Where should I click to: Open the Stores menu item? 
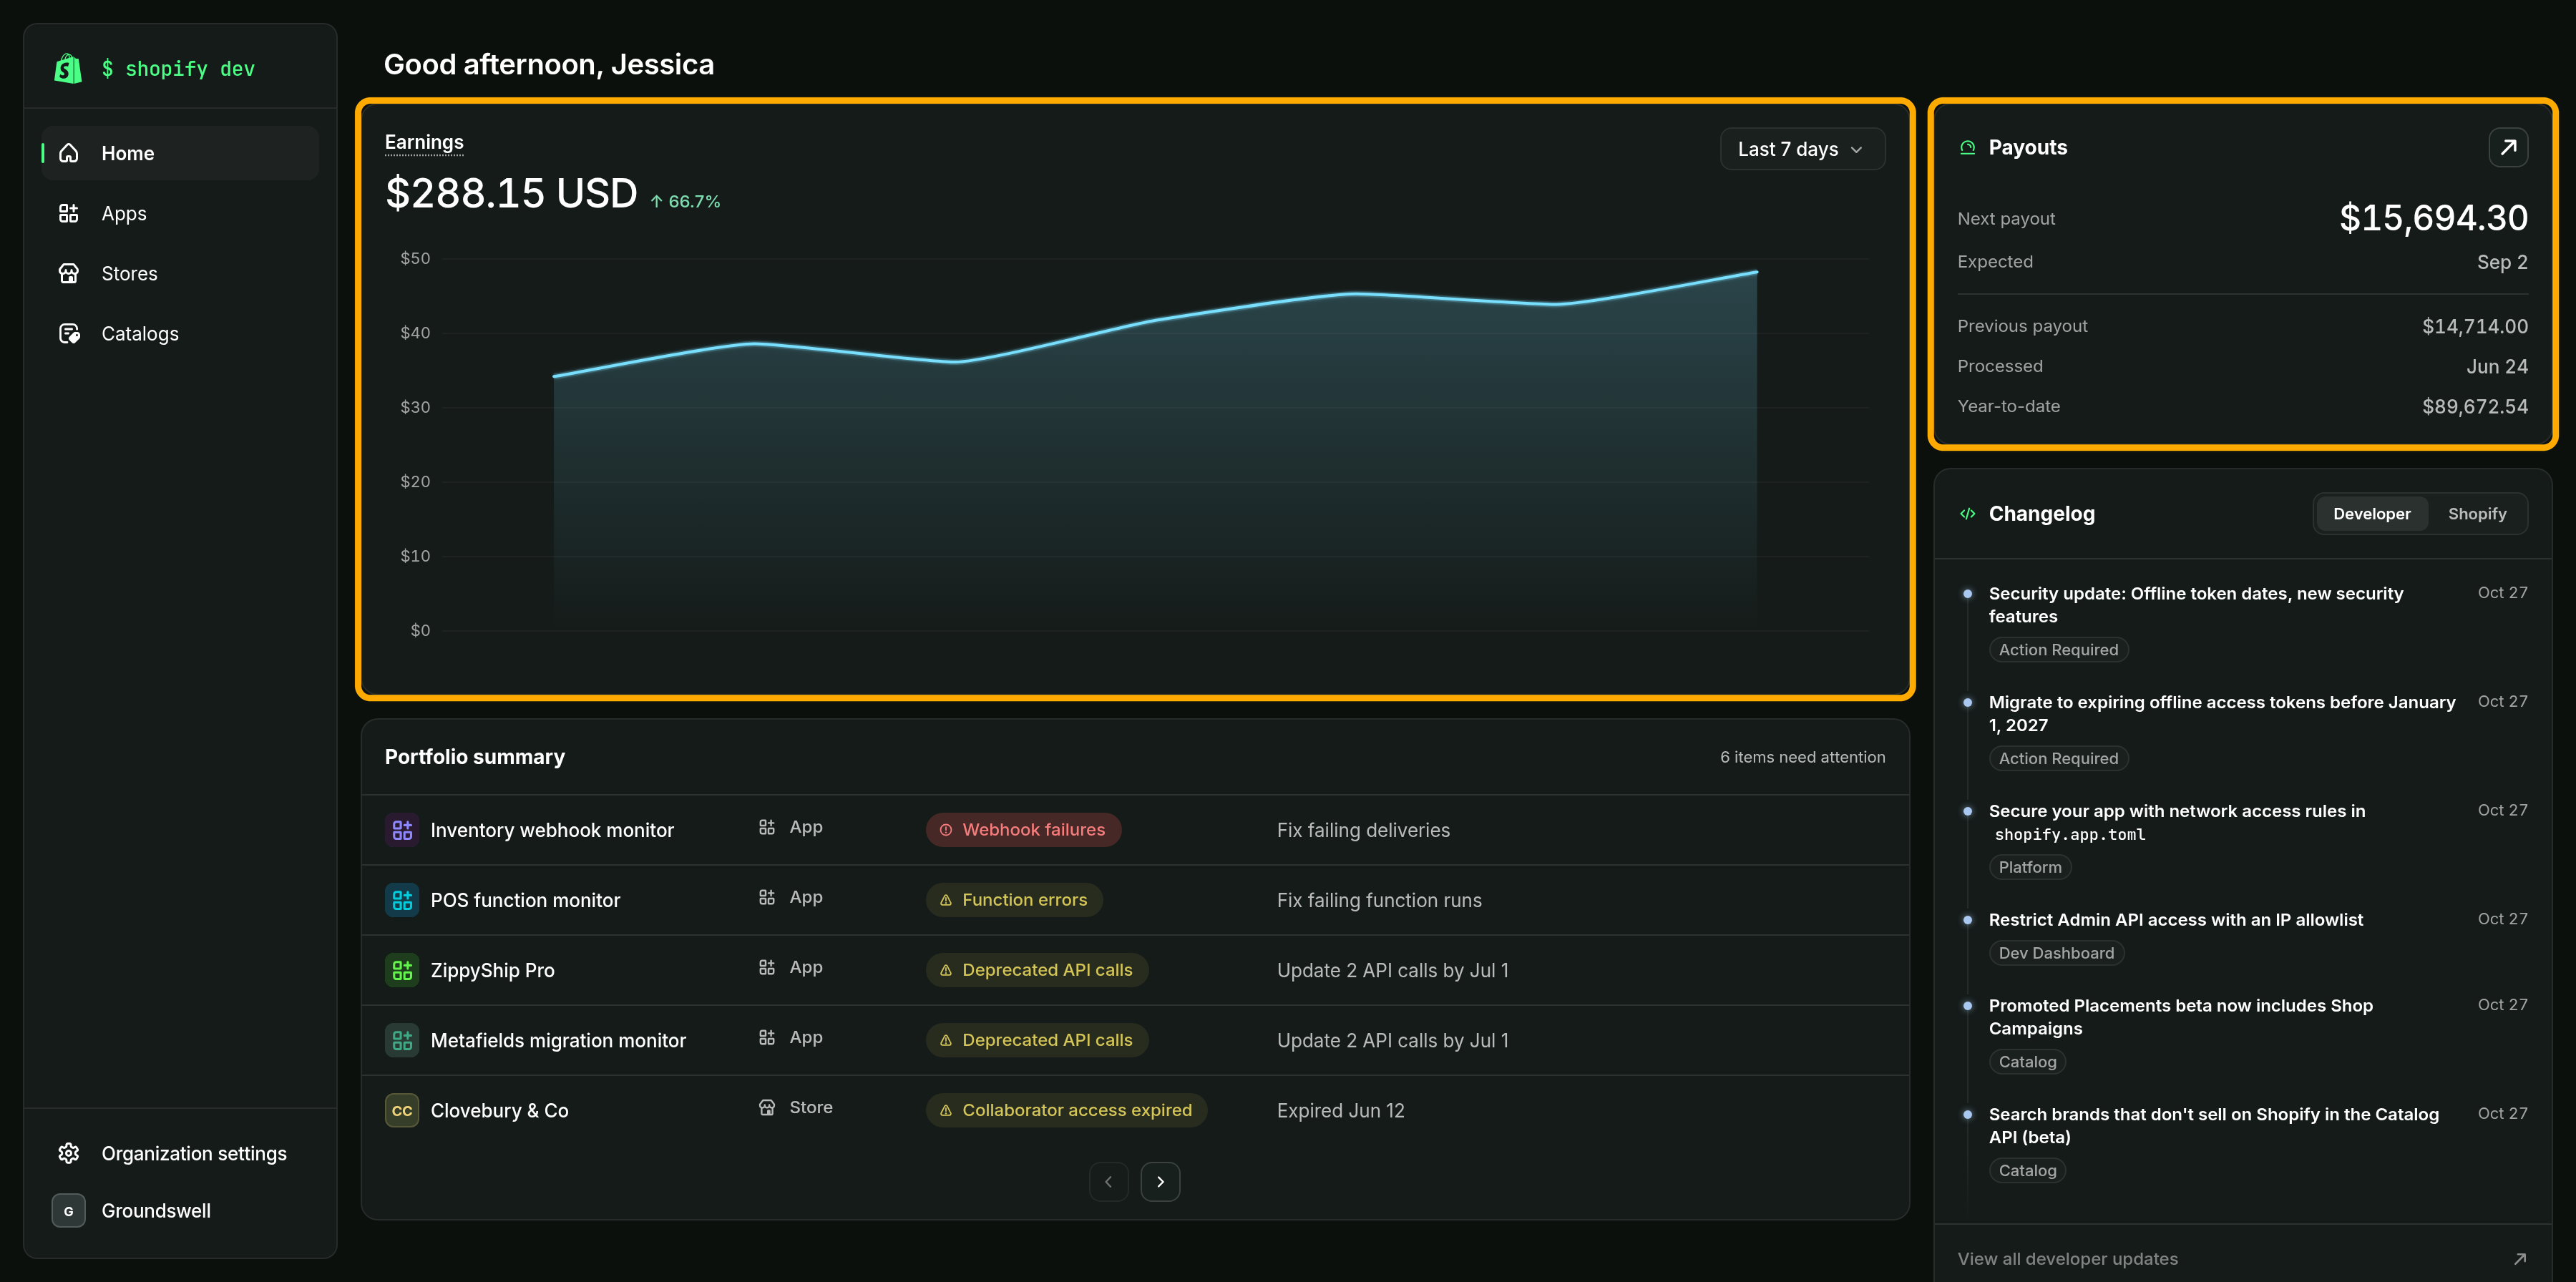[180, 273]
